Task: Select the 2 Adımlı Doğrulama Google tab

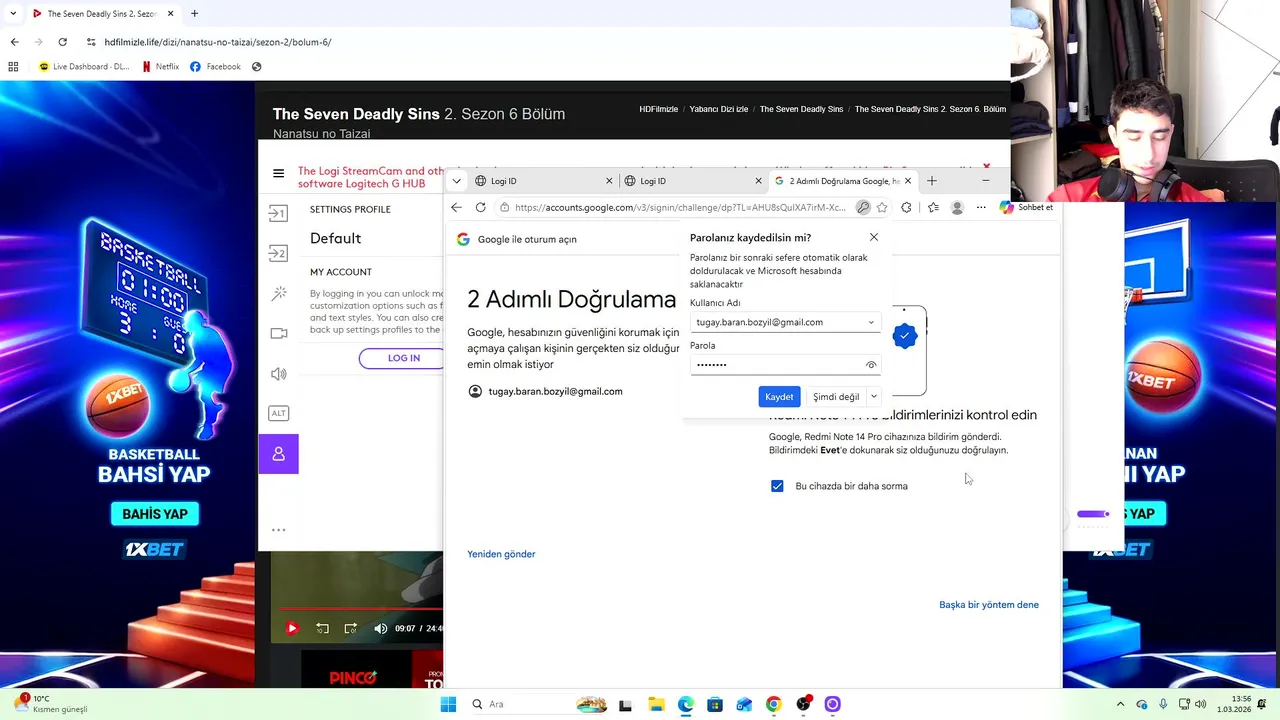Action: tap(843, 181)
